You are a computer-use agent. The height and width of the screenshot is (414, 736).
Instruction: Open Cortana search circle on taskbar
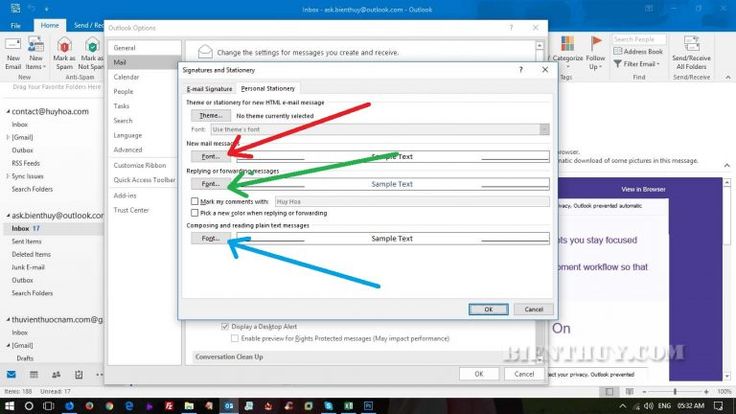[x=29, y=406]
